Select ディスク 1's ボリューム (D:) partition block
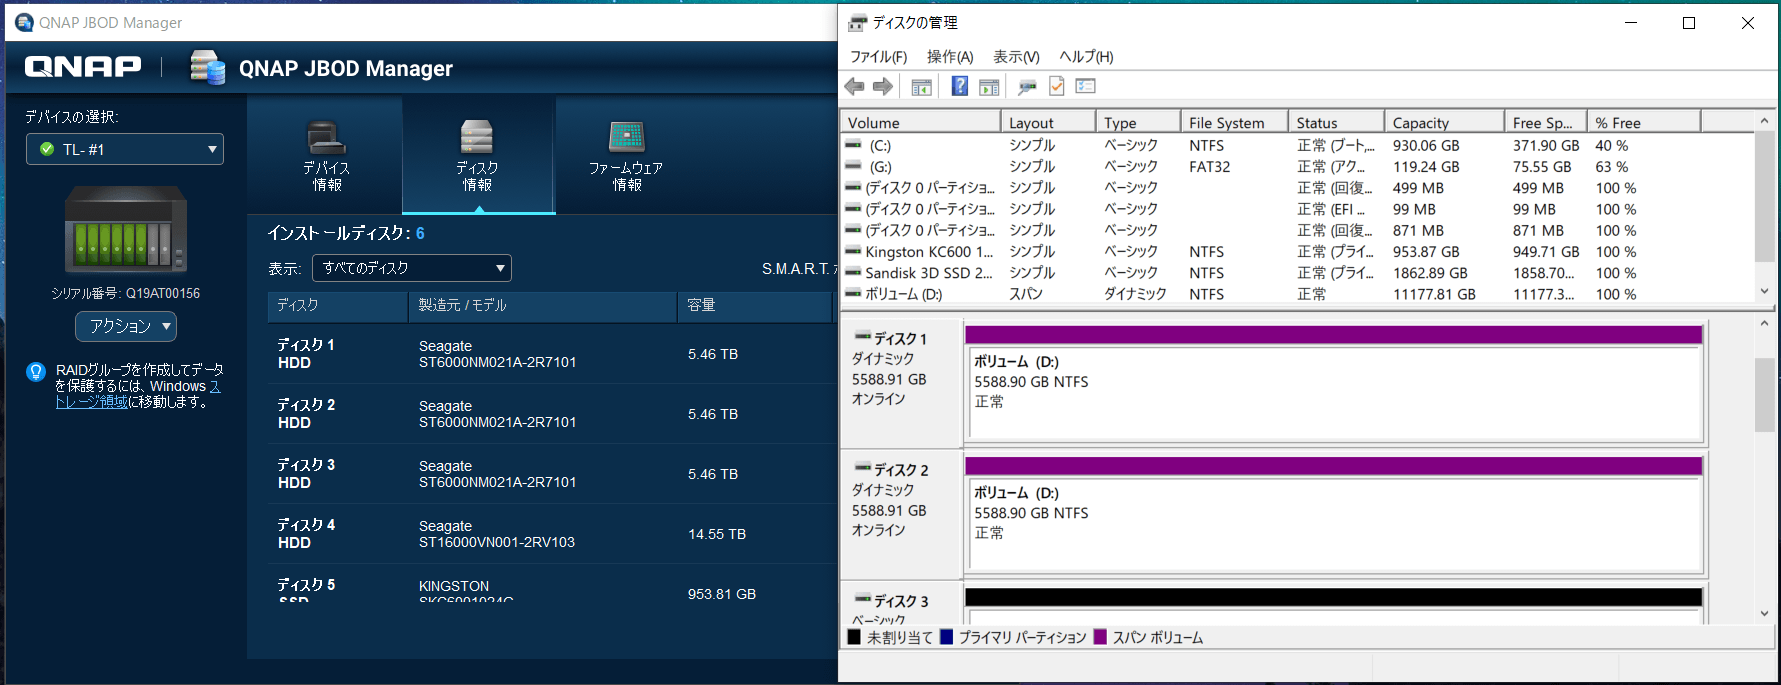Viewport: 1781px width, 685px height. pos(1334,382)
